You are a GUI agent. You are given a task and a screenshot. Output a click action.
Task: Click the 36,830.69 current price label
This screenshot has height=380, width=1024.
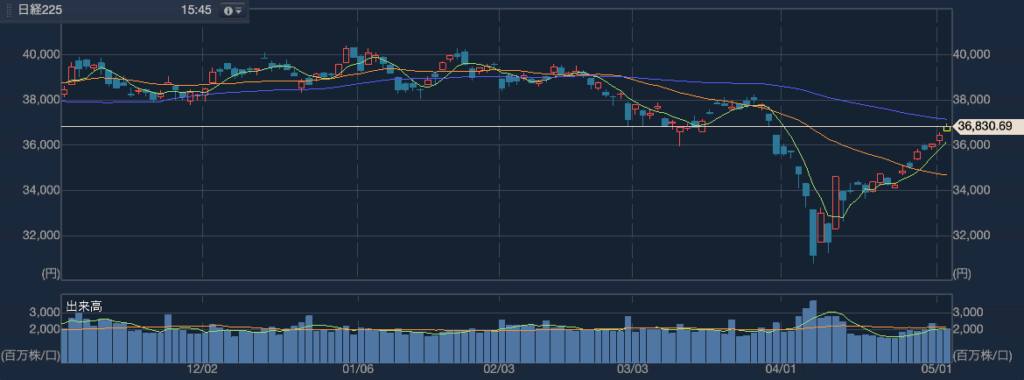point(987,126)
